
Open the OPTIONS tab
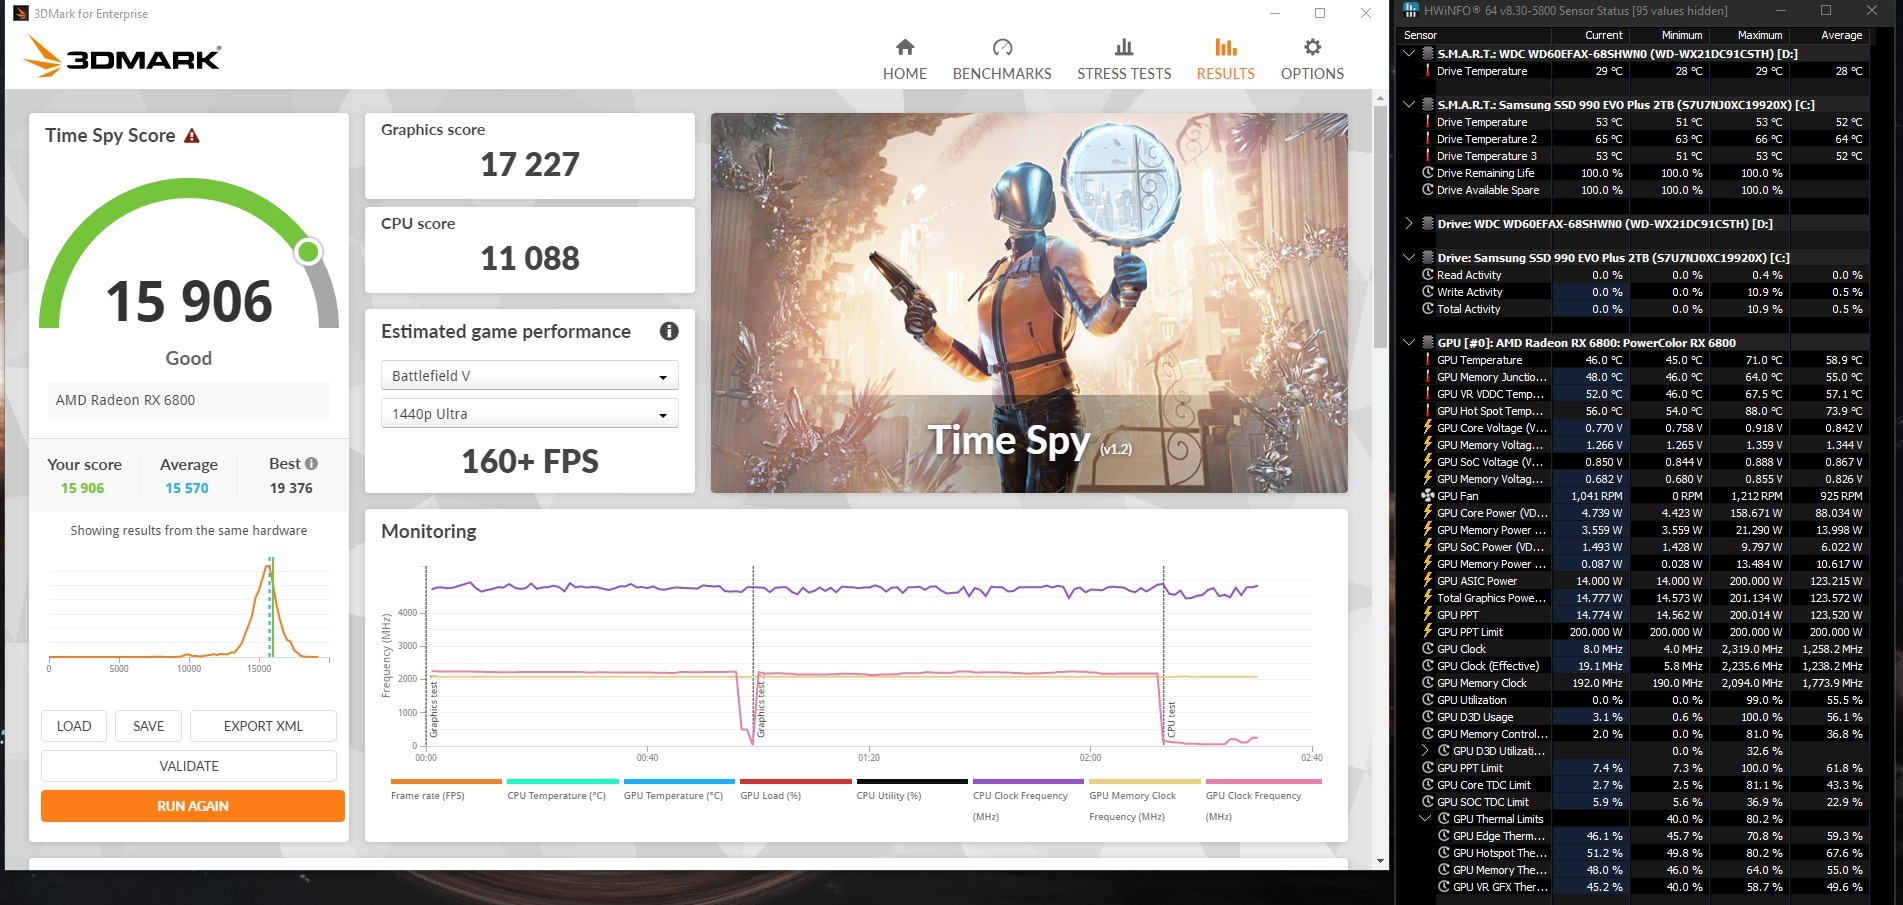coord(1312,60)
